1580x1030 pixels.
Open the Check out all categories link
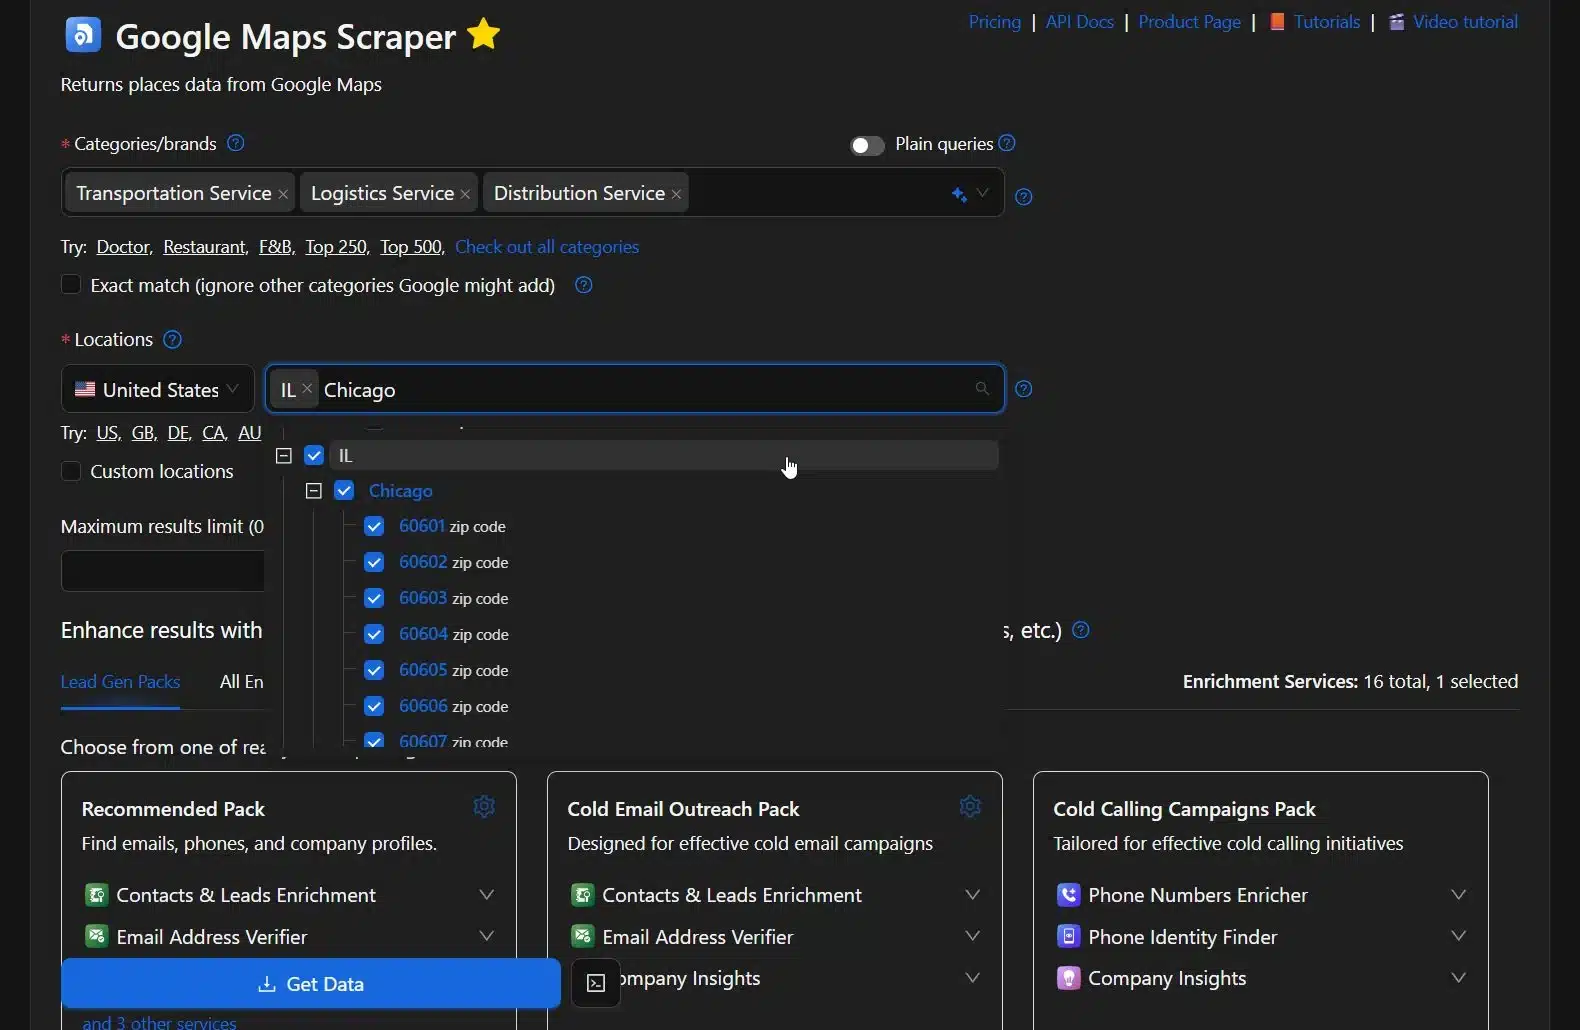coord(547,247)
